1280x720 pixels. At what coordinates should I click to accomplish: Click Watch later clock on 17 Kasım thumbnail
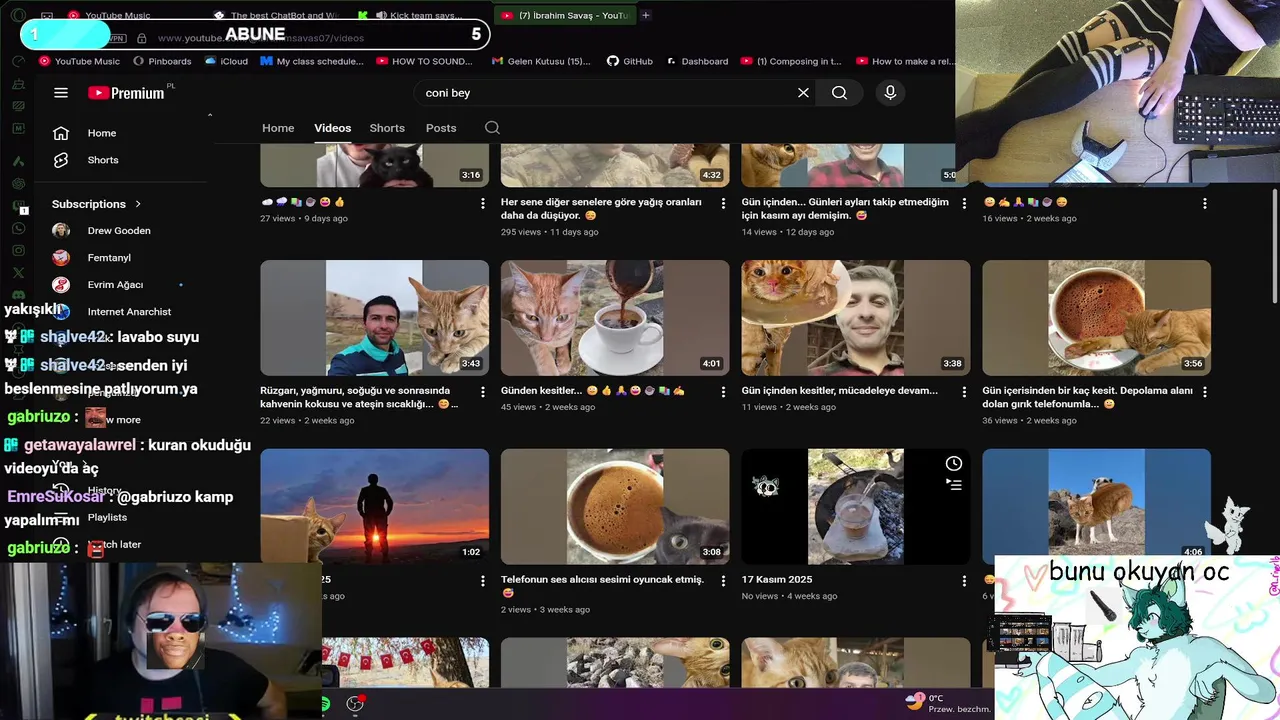point(954,463)
